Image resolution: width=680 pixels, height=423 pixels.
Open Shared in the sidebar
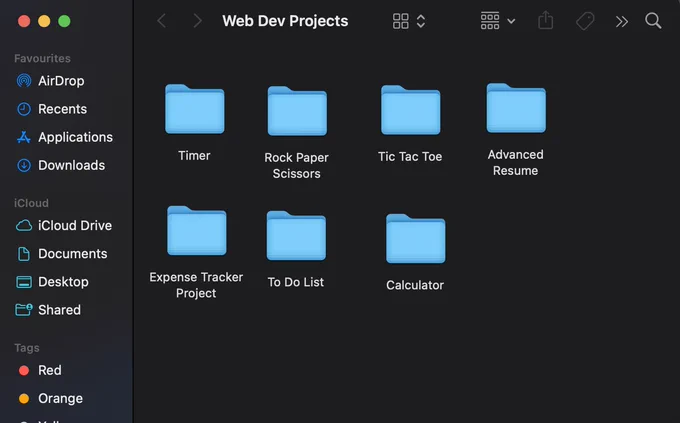pyautogui.click(x=59, y=310)
